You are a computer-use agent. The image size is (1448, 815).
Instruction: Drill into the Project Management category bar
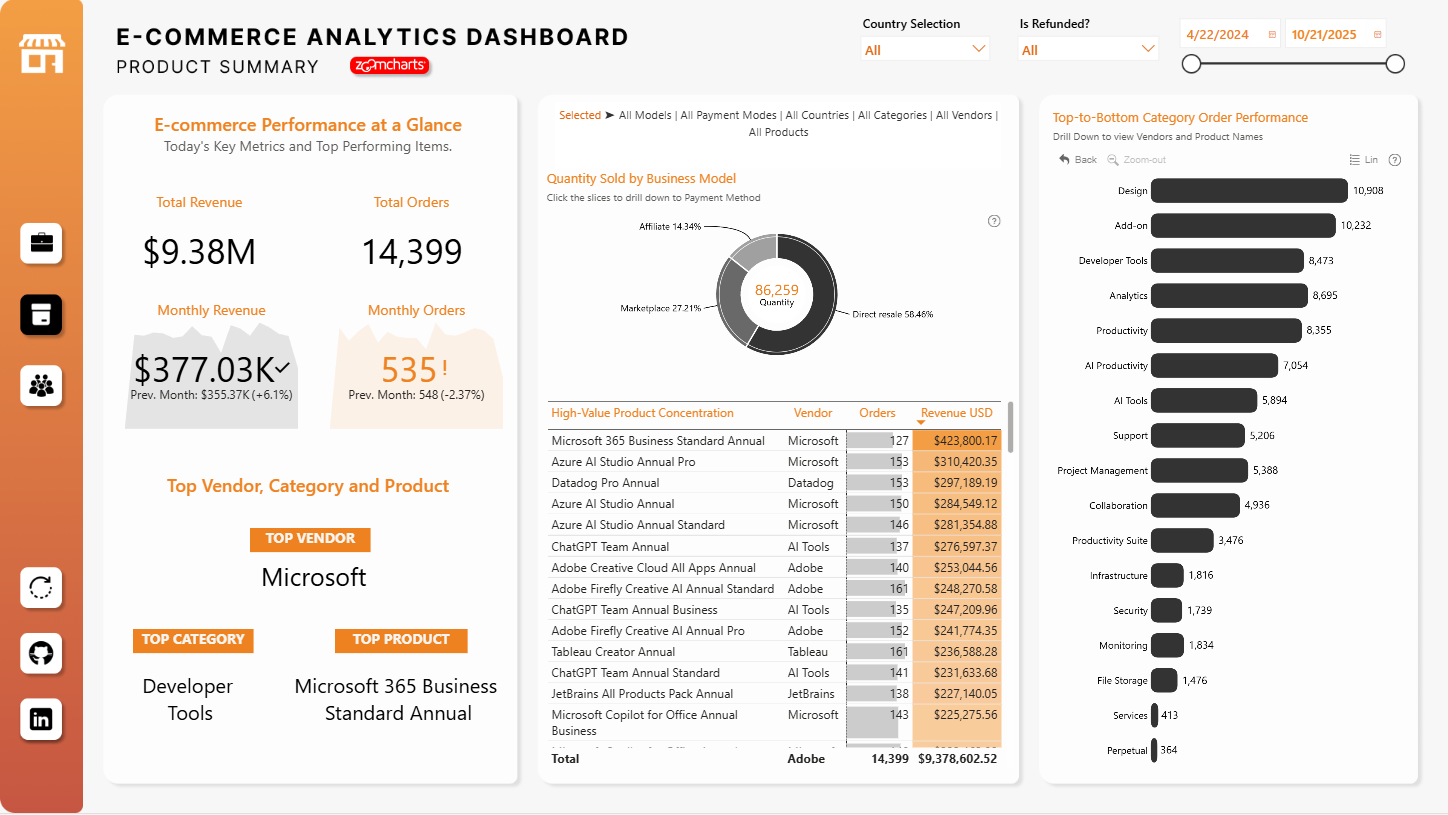[1199, 470]
